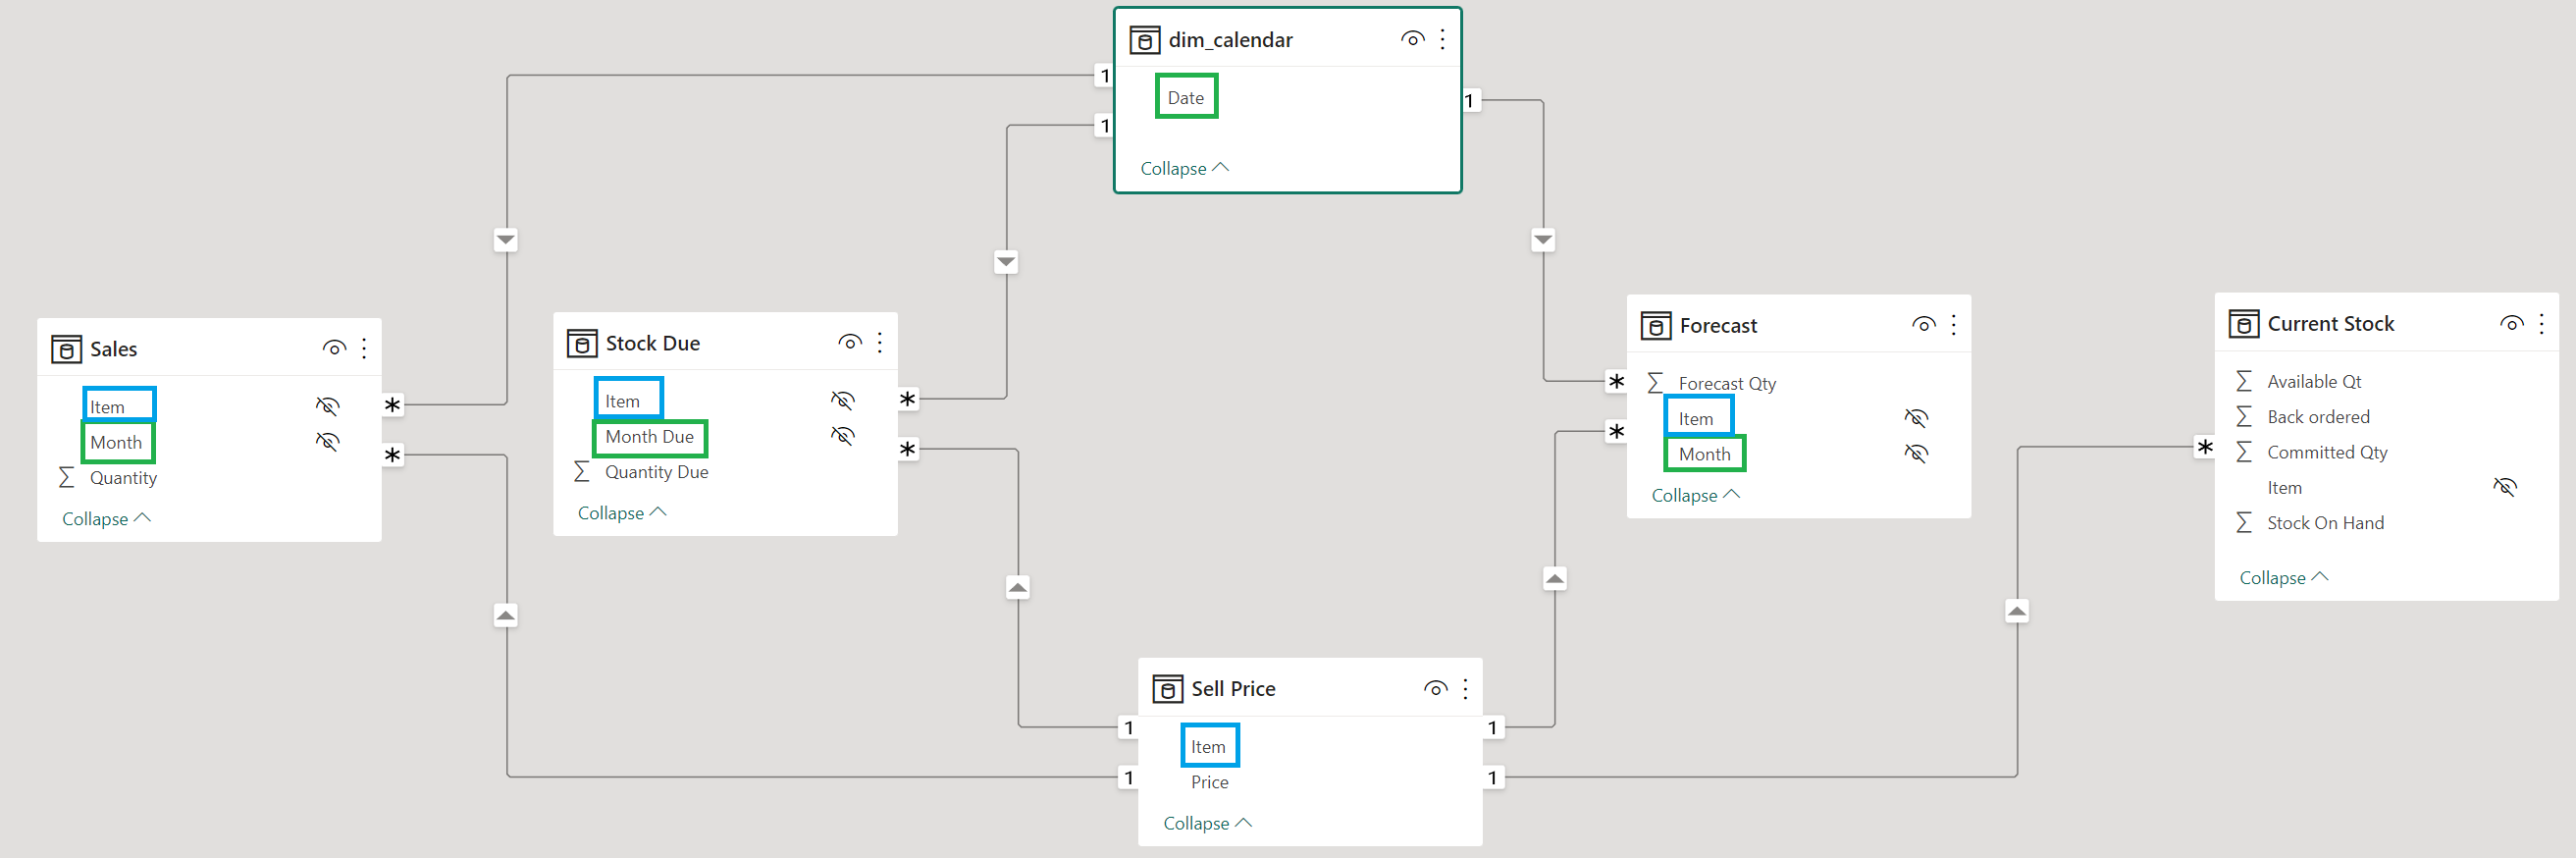Open more options for Current Stock table
The height and width of the screenshot is (858, 2576).
pos(2542,323)
